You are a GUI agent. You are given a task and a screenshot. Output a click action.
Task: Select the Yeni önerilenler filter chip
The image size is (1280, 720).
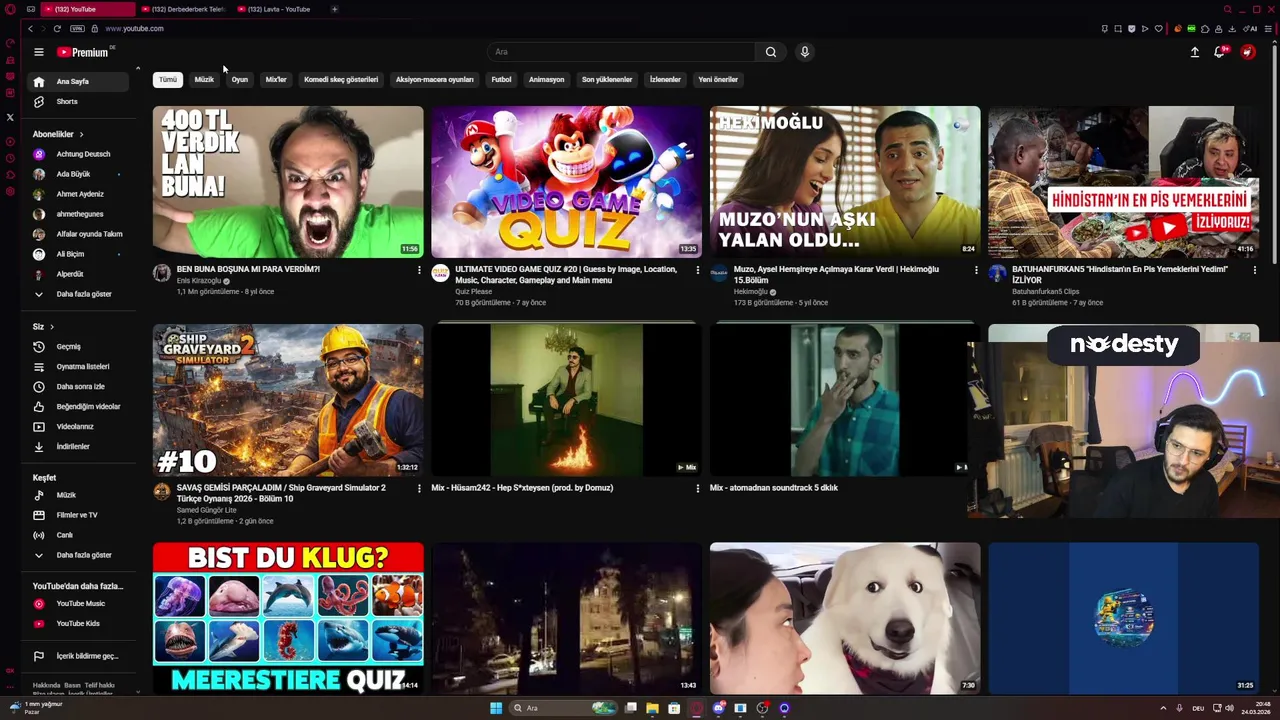click(718, 79)
